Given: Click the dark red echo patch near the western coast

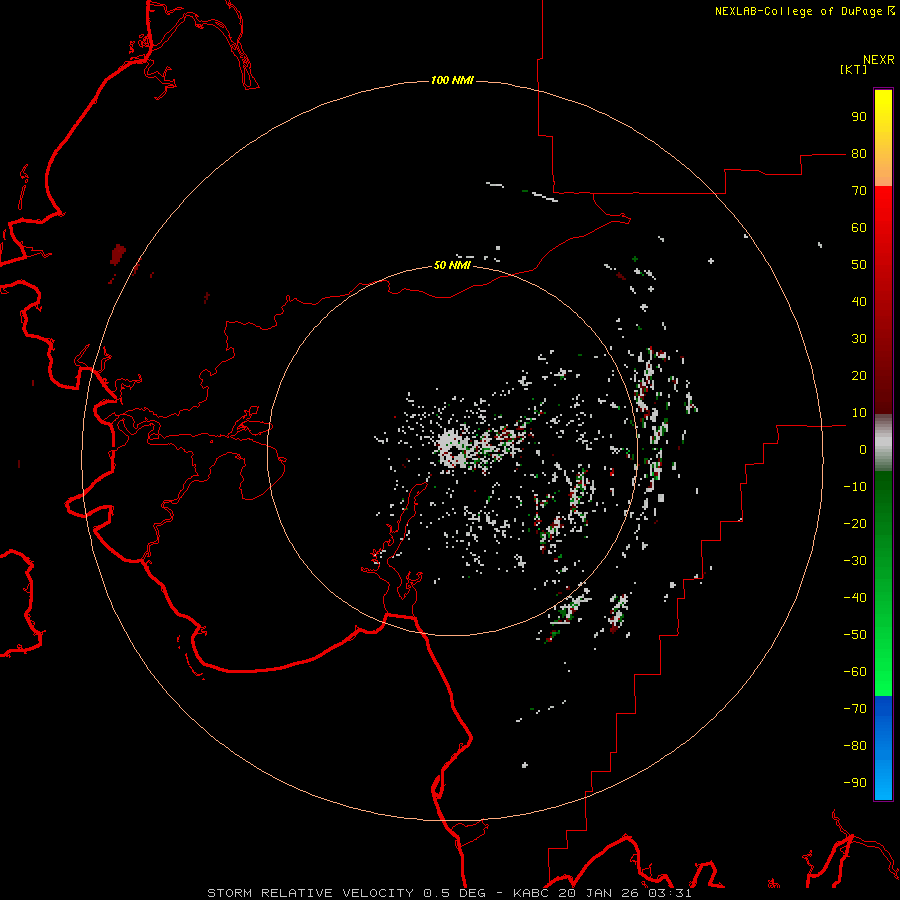Looking at the screenshot, I should (x=118, y=253).
